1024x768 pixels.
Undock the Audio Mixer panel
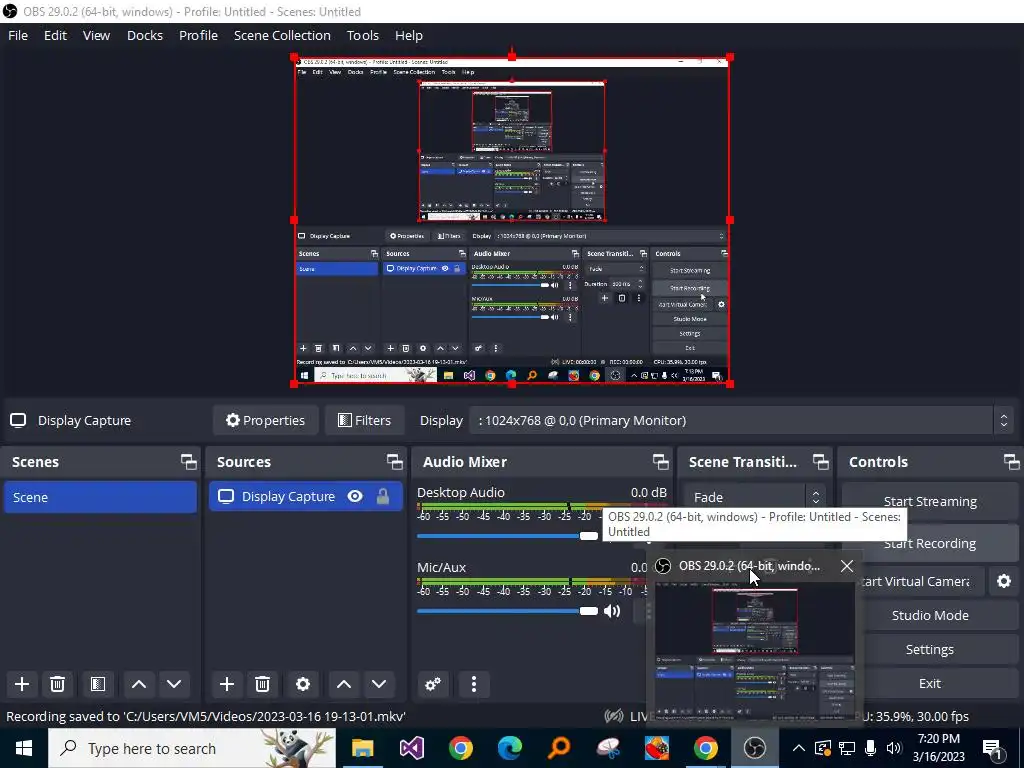(661, 462)
